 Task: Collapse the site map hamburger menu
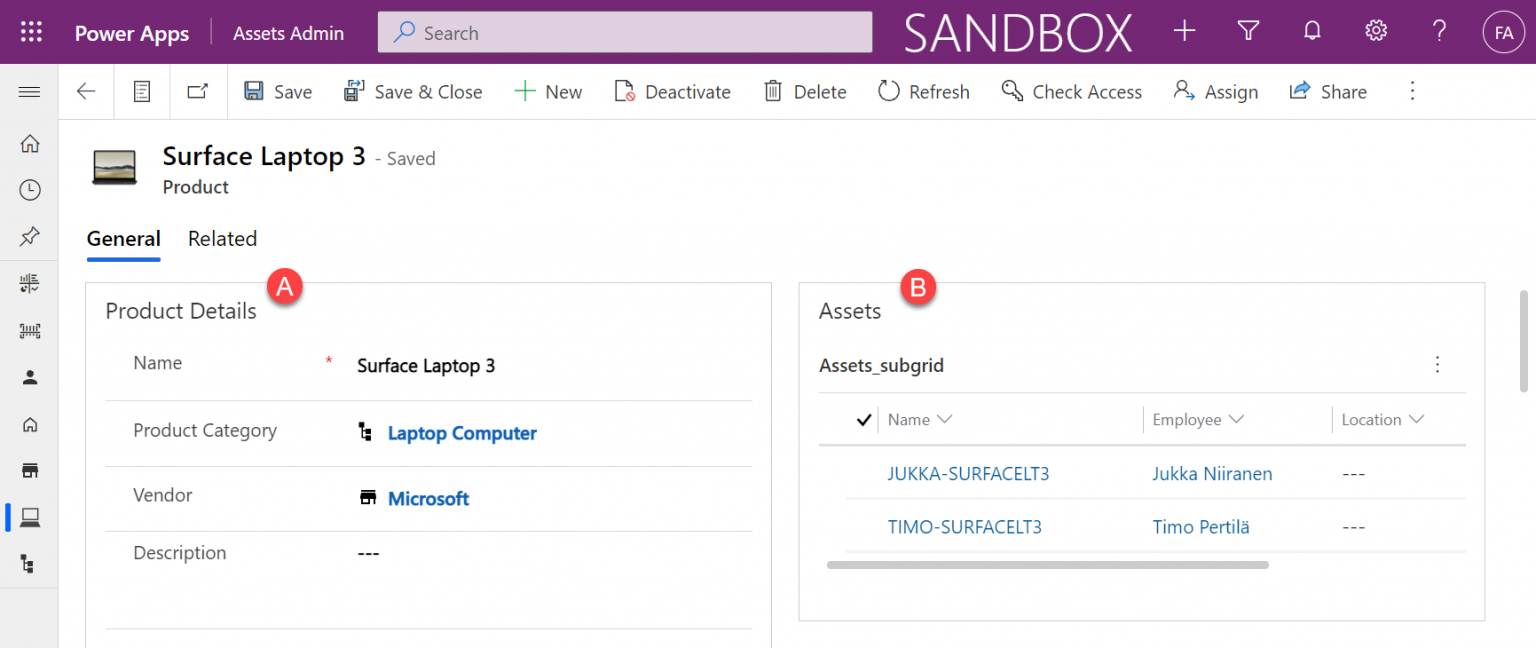coord(30,92)
